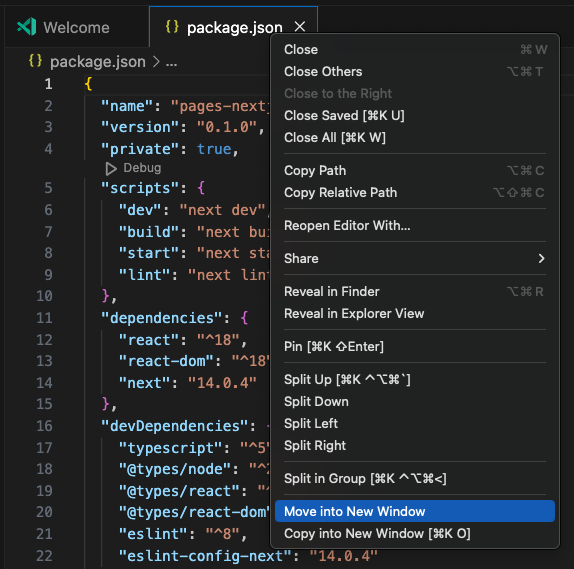This screenshot has height=569, width=574.
Task: Click the "react-dom" key on line 13
Action: pos(166,361)
